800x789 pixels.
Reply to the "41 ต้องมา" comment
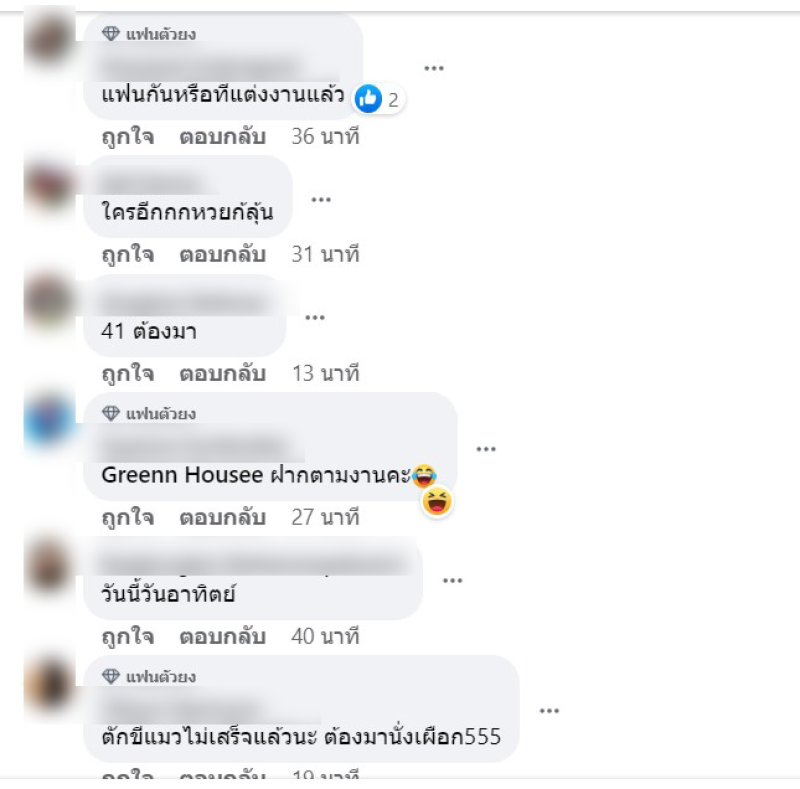pyautogui.click(x=222, y=373)
